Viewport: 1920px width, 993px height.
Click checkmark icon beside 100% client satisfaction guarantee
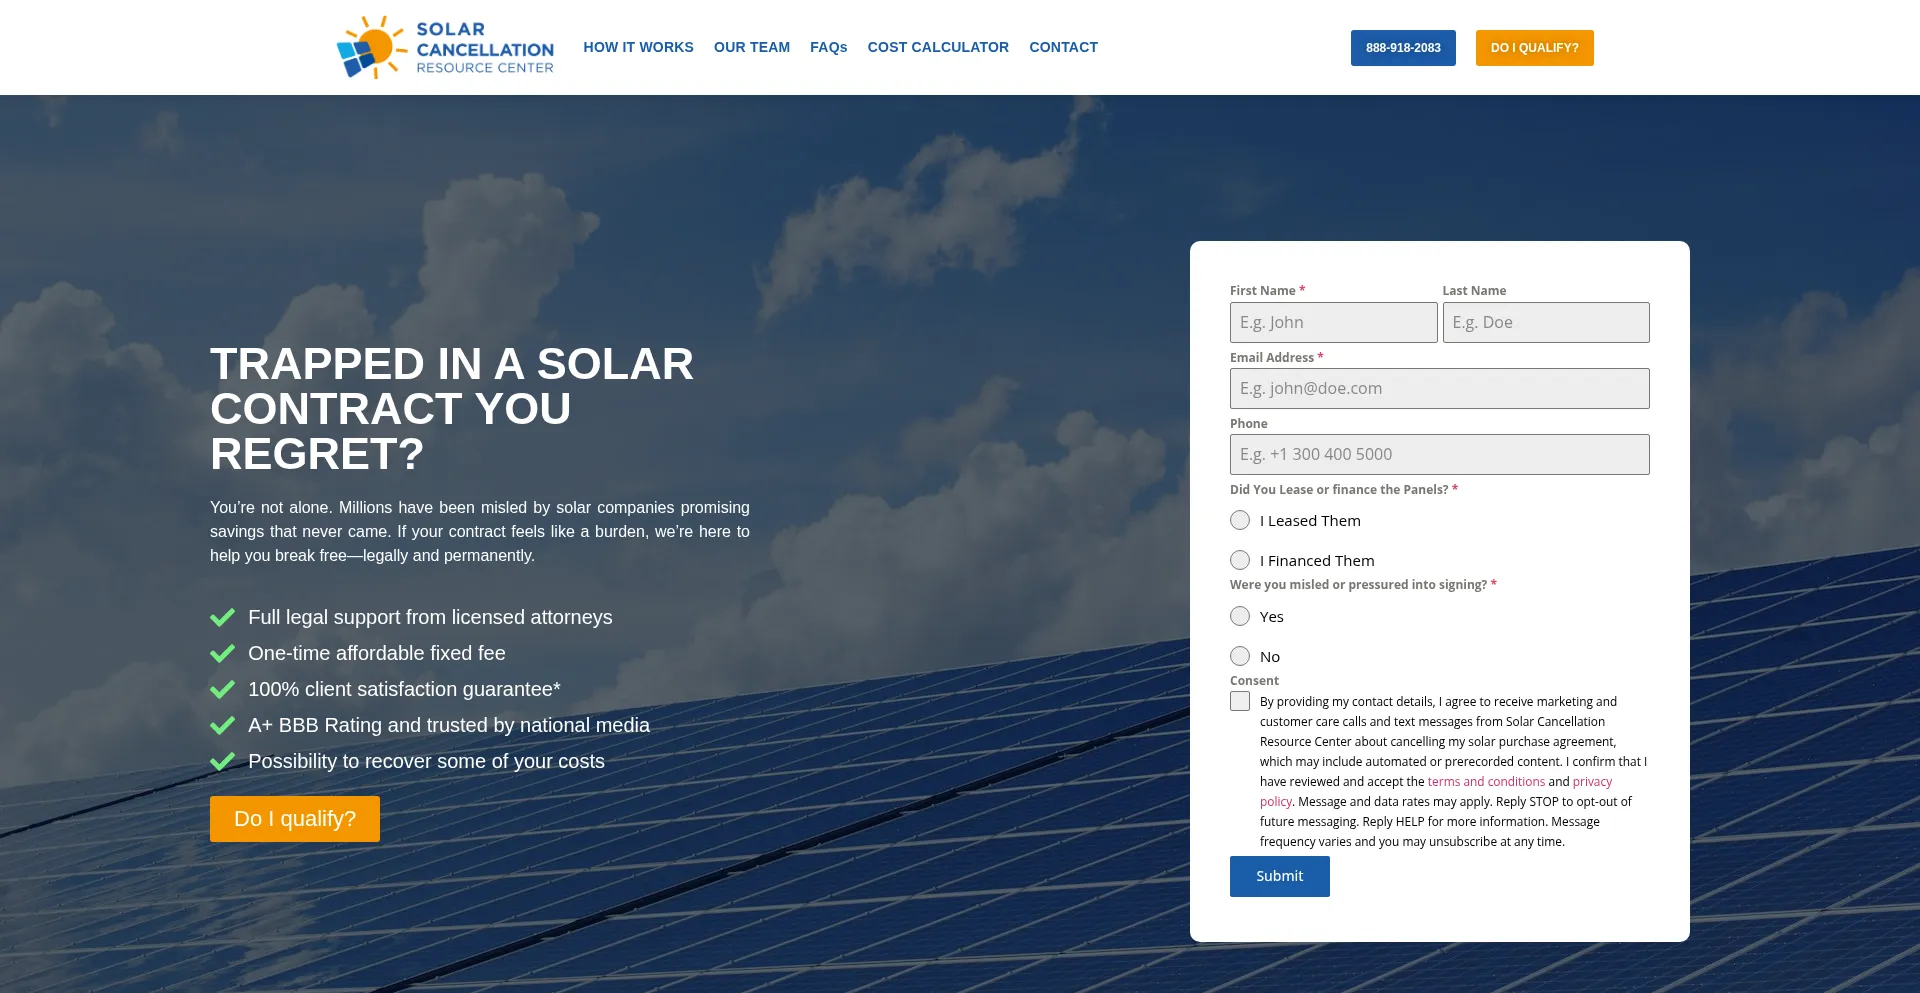coord(222,689)
